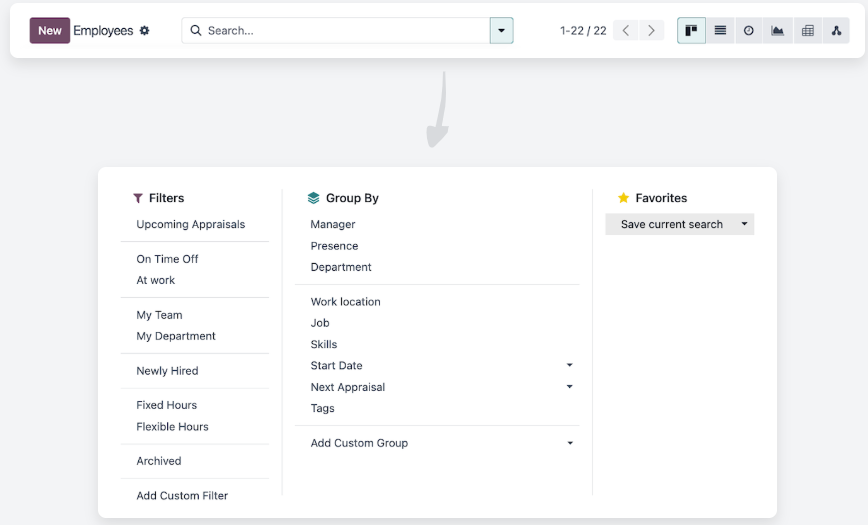Switch to Pivot table view
Image resolution: width=868 pixels, height=525 pixels.
point(807,31)
